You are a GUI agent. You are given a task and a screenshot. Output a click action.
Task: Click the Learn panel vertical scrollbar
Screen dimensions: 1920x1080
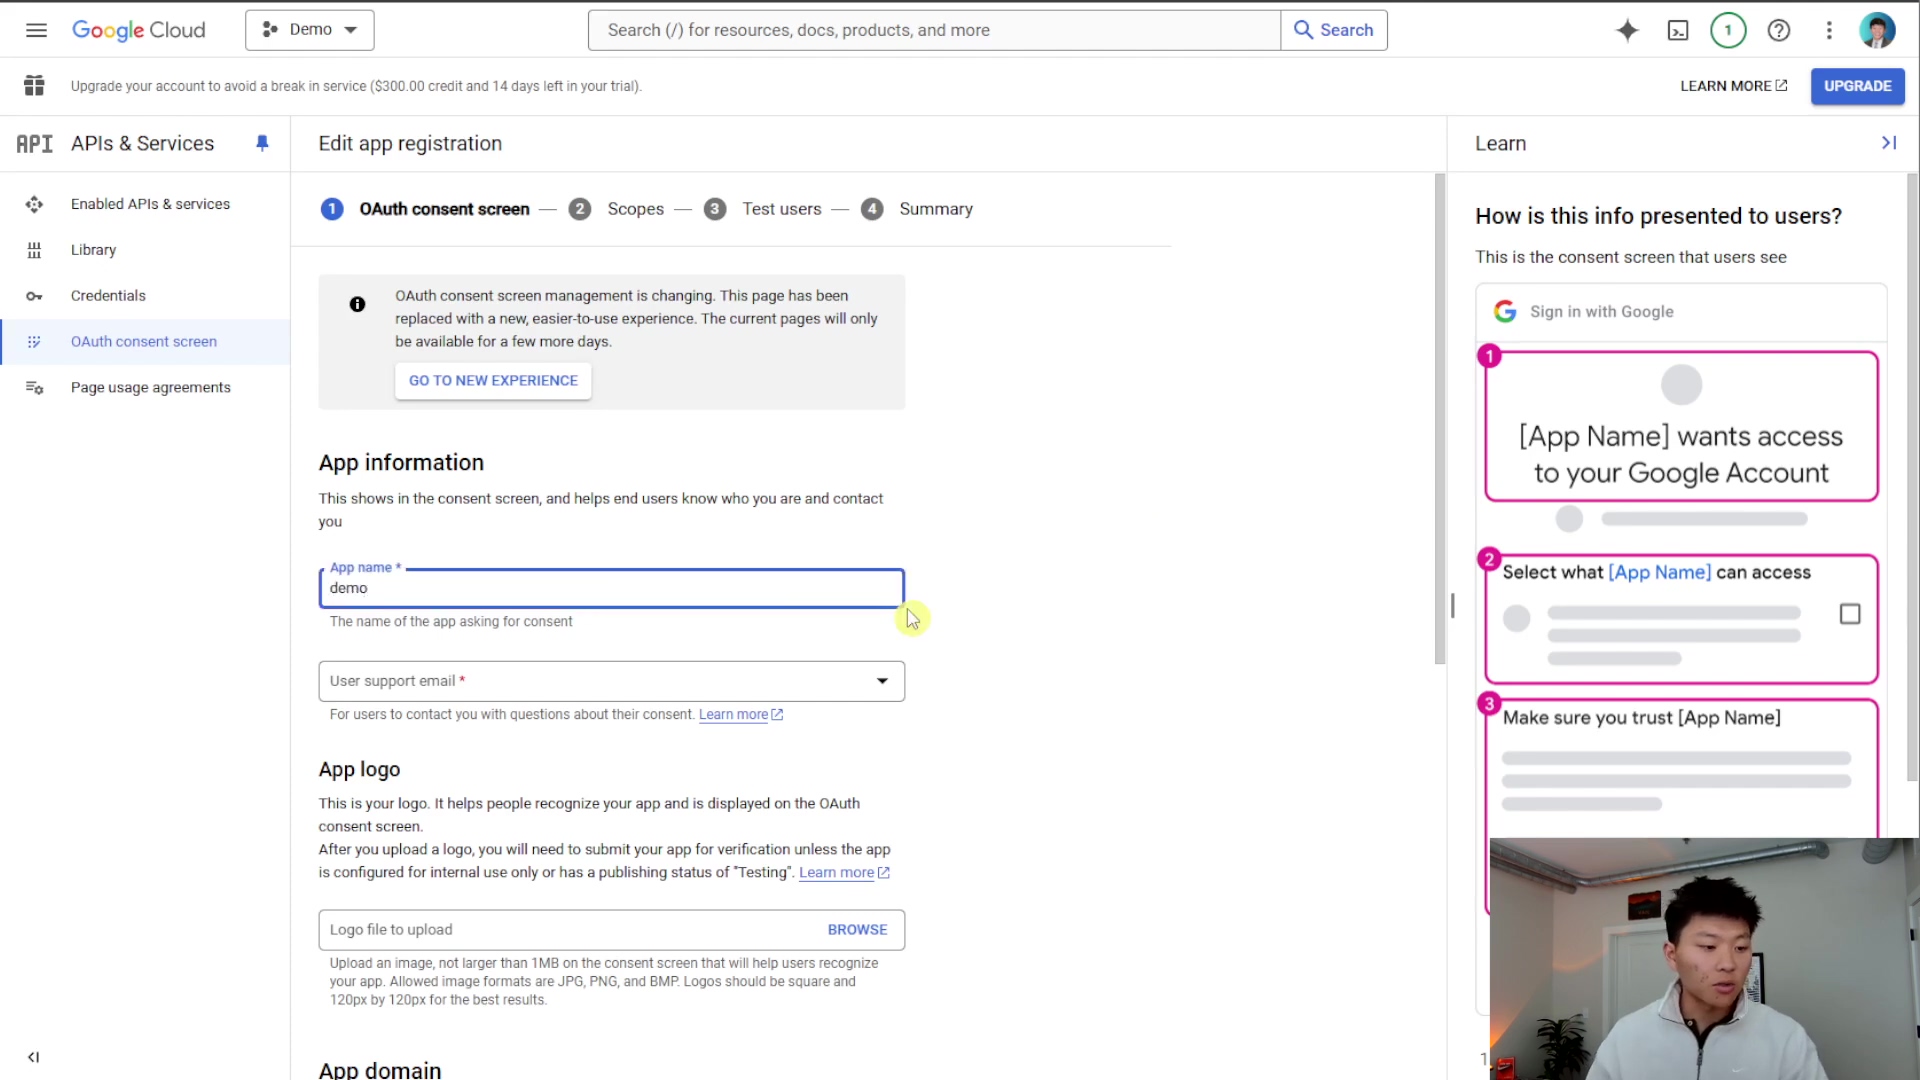(x=1912, y=477)
